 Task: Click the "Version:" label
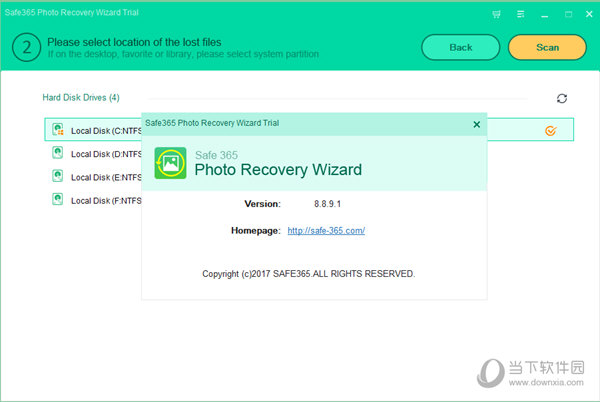tap(262, 204)
